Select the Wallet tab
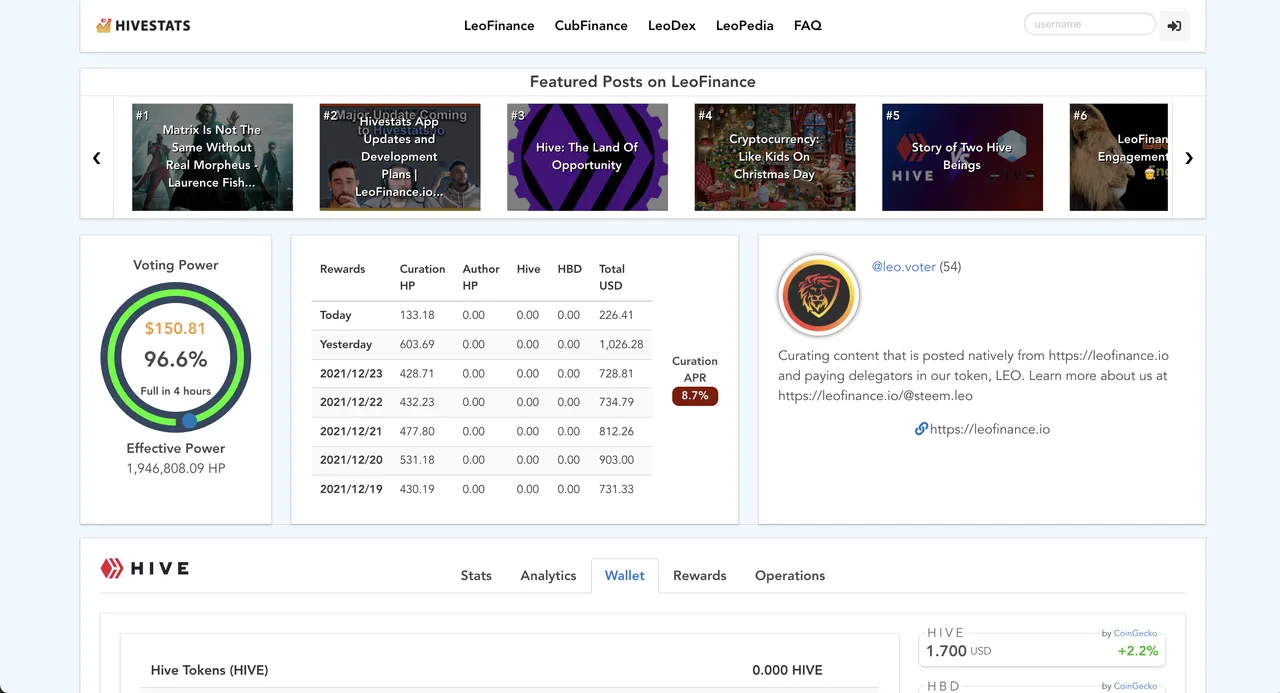Screen dimensions: 1280x693 click(625, 576)
